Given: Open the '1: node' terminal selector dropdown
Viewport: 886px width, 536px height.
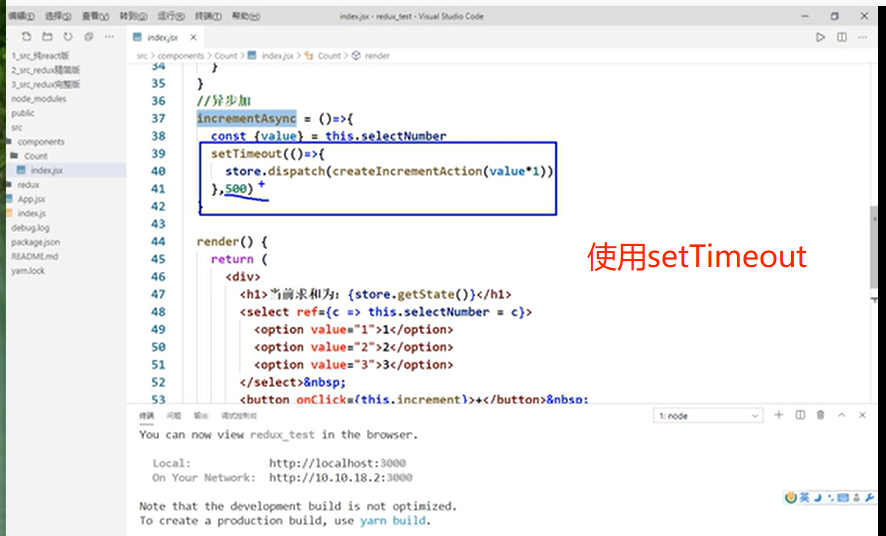Looking at the screenshot, I should (x=708, y=416).
